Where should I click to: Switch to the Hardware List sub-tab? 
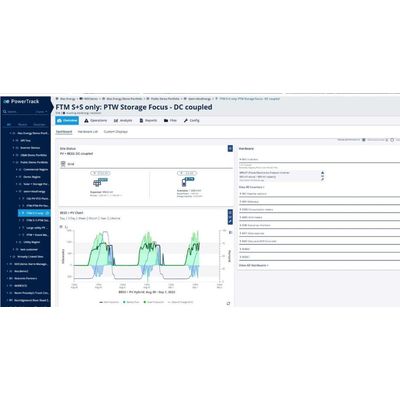(x=88, y=132)
